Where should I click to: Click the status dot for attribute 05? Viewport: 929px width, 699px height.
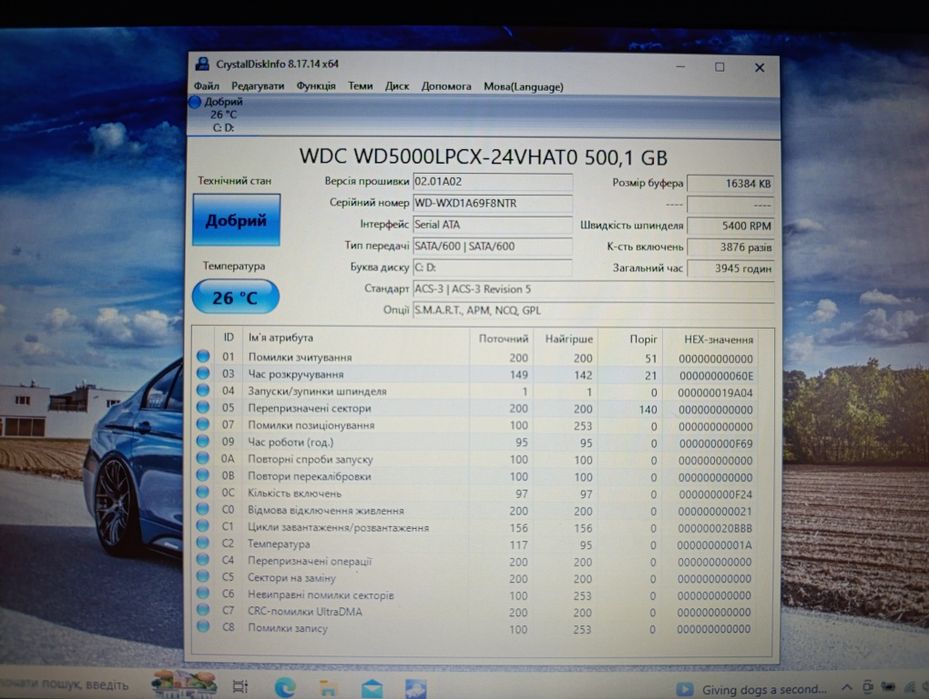point(203,407)
